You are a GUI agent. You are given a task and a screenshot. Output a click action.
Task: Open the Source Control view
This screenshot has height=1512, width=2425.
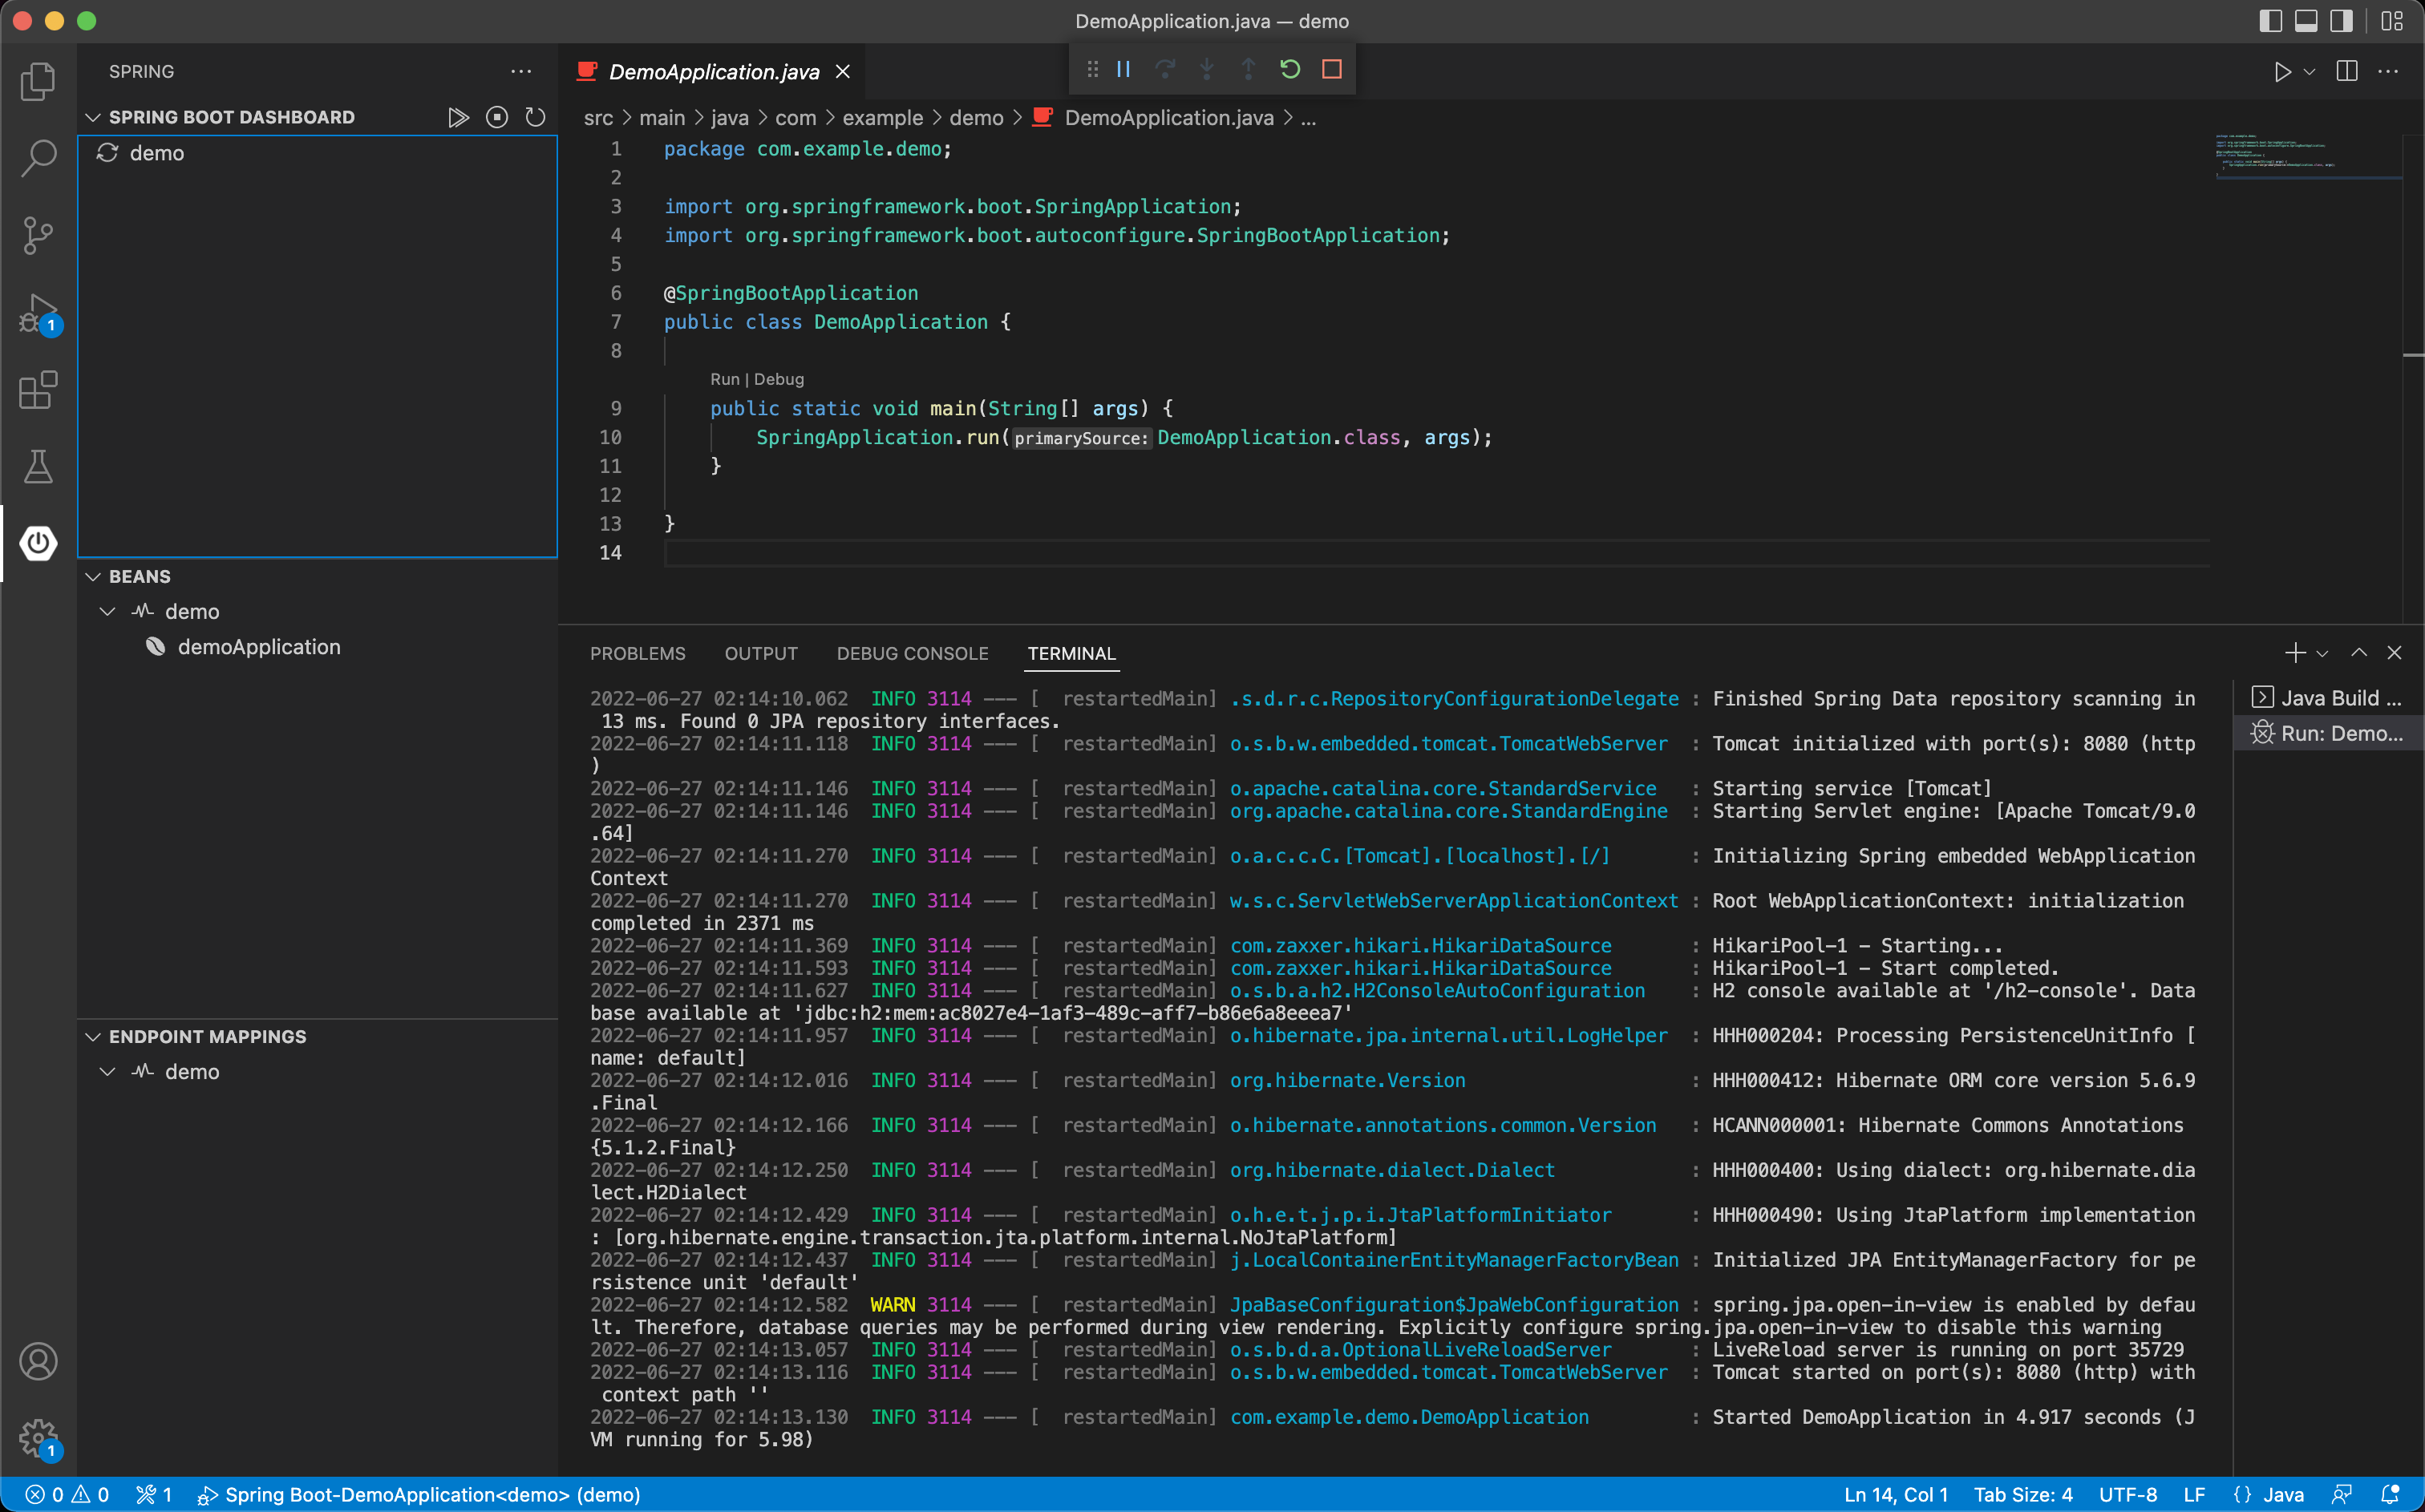(x=38, y=236)
